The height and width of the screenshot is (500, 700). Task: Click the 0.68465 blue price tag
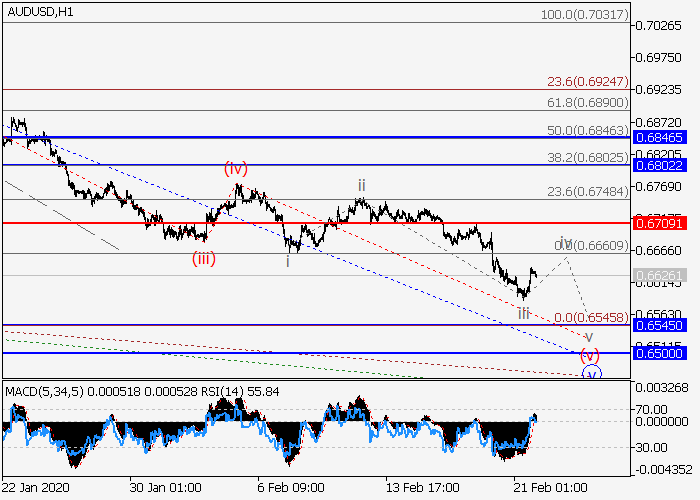[661, 136]
